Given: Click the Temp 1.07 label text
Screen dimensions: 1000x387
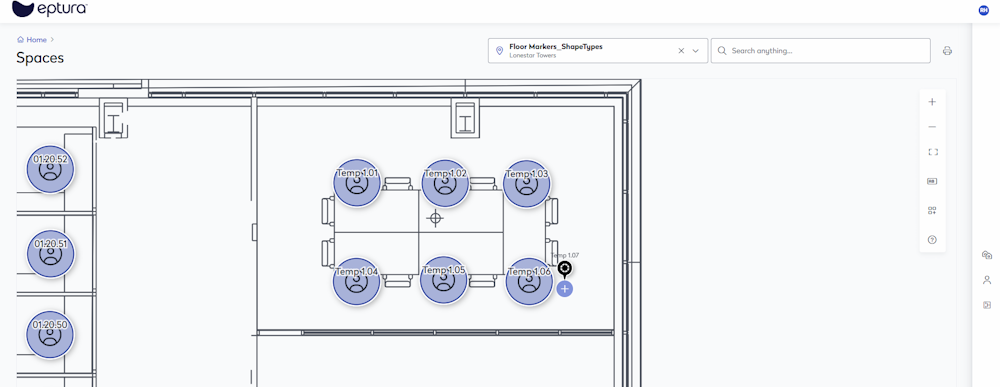Looking at the screenshot, I should (x=564, y=255).
